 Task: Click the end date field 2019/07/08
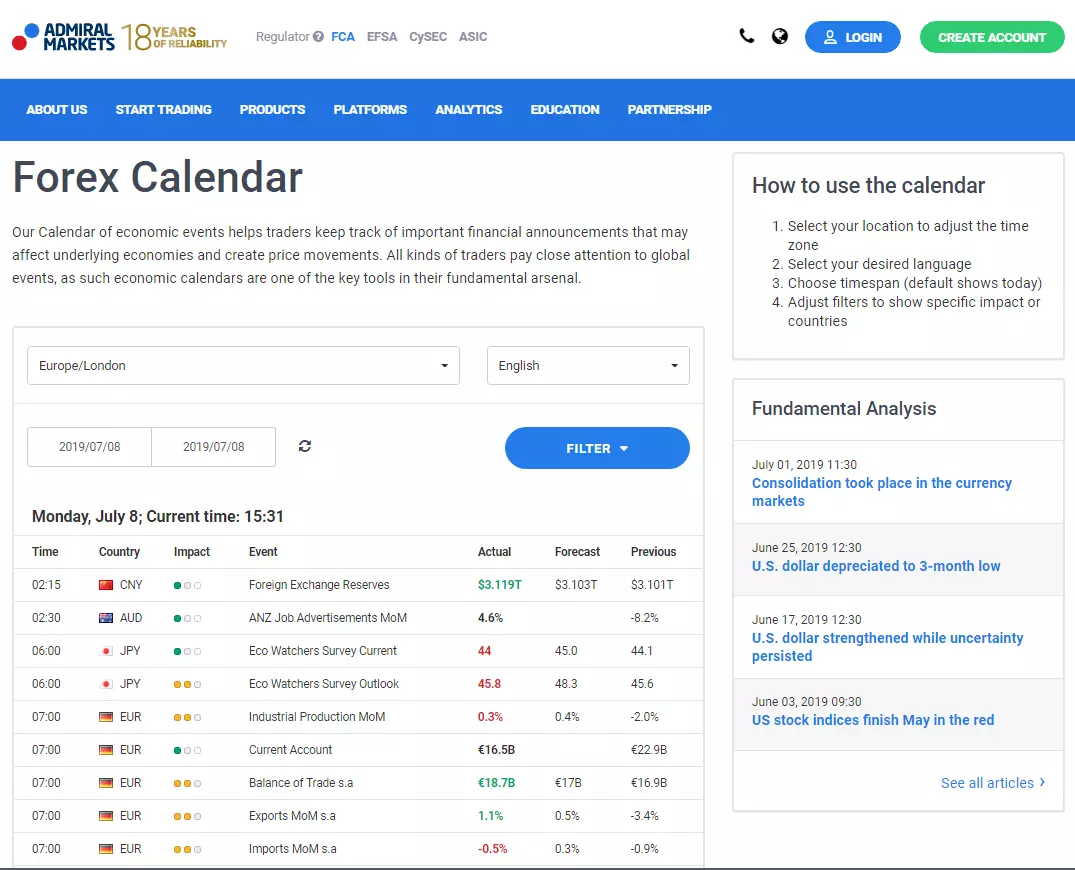click(x=214, y=447)
